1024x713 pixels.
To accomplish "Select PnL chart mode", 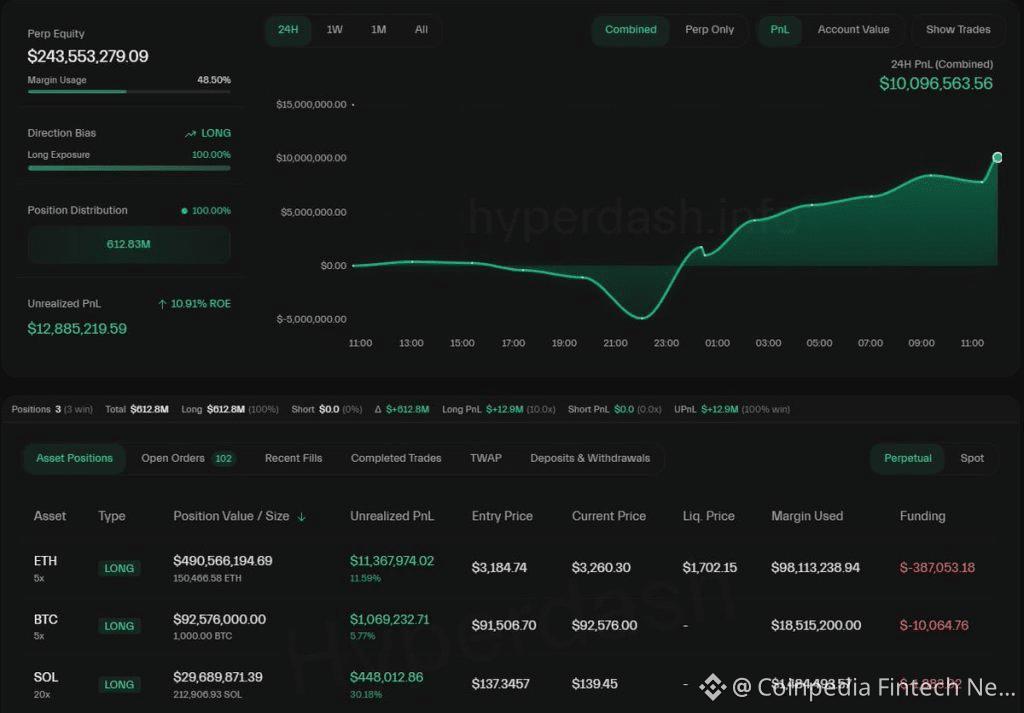I will [x=779, y=30].
